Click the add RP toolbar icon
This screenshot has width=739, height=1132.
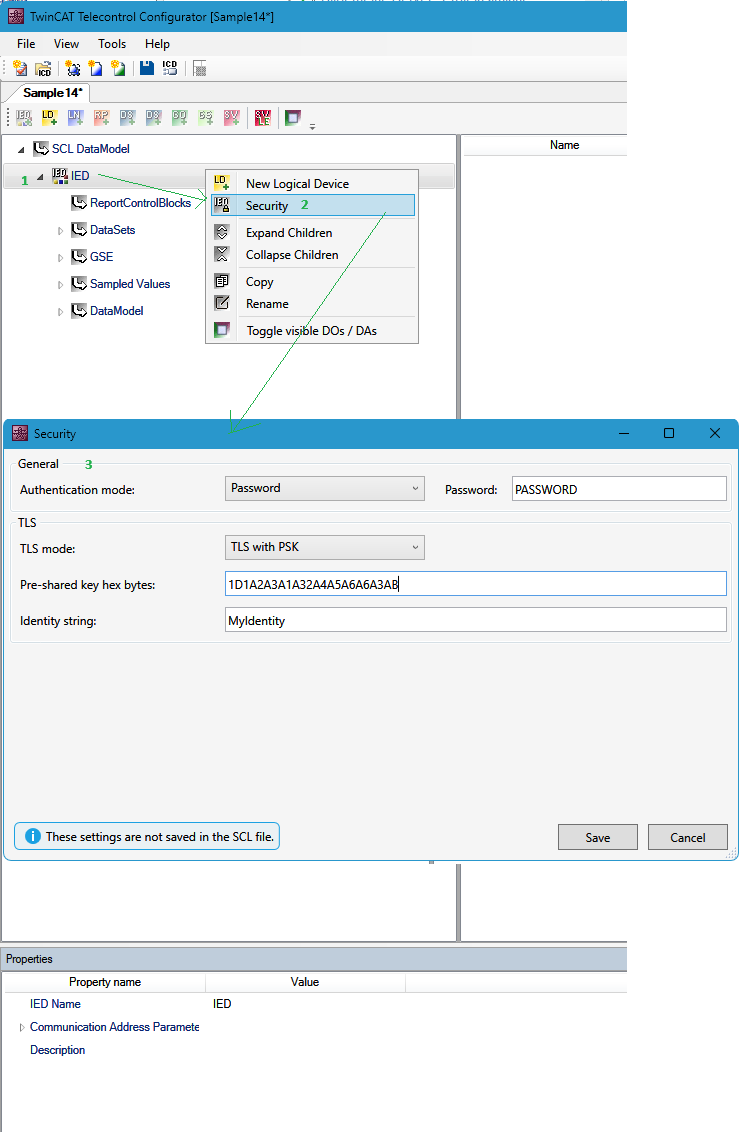[101, 117]
